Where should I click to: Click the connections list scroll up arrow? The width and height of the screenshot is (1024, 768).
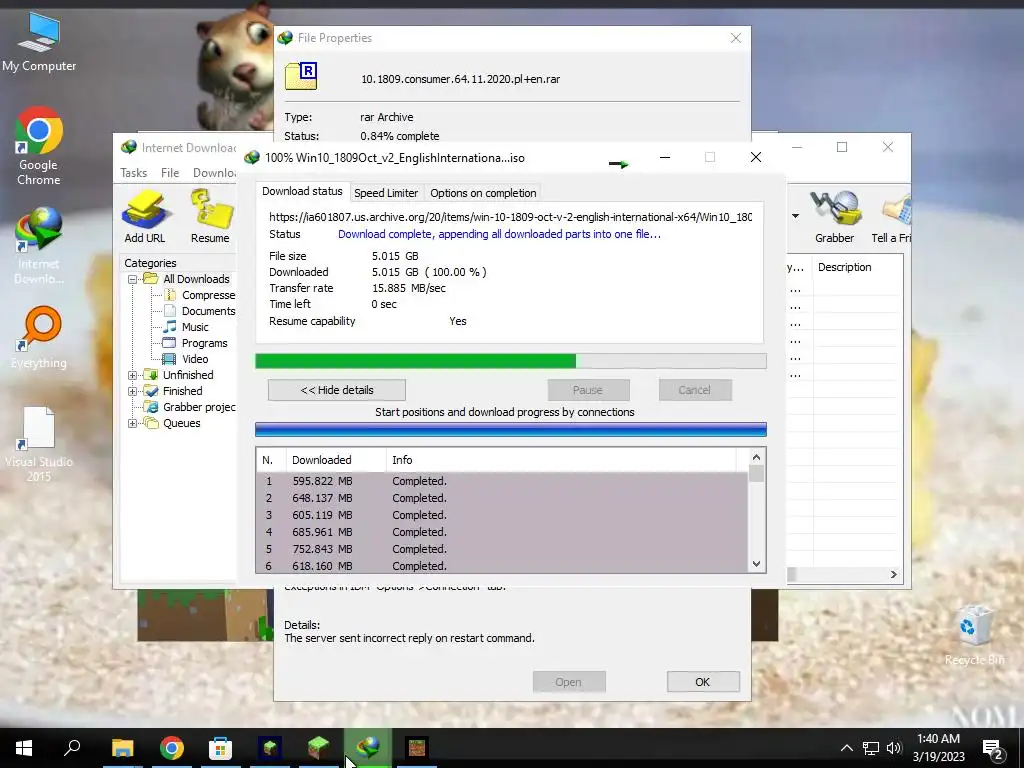tap(756, 458)
